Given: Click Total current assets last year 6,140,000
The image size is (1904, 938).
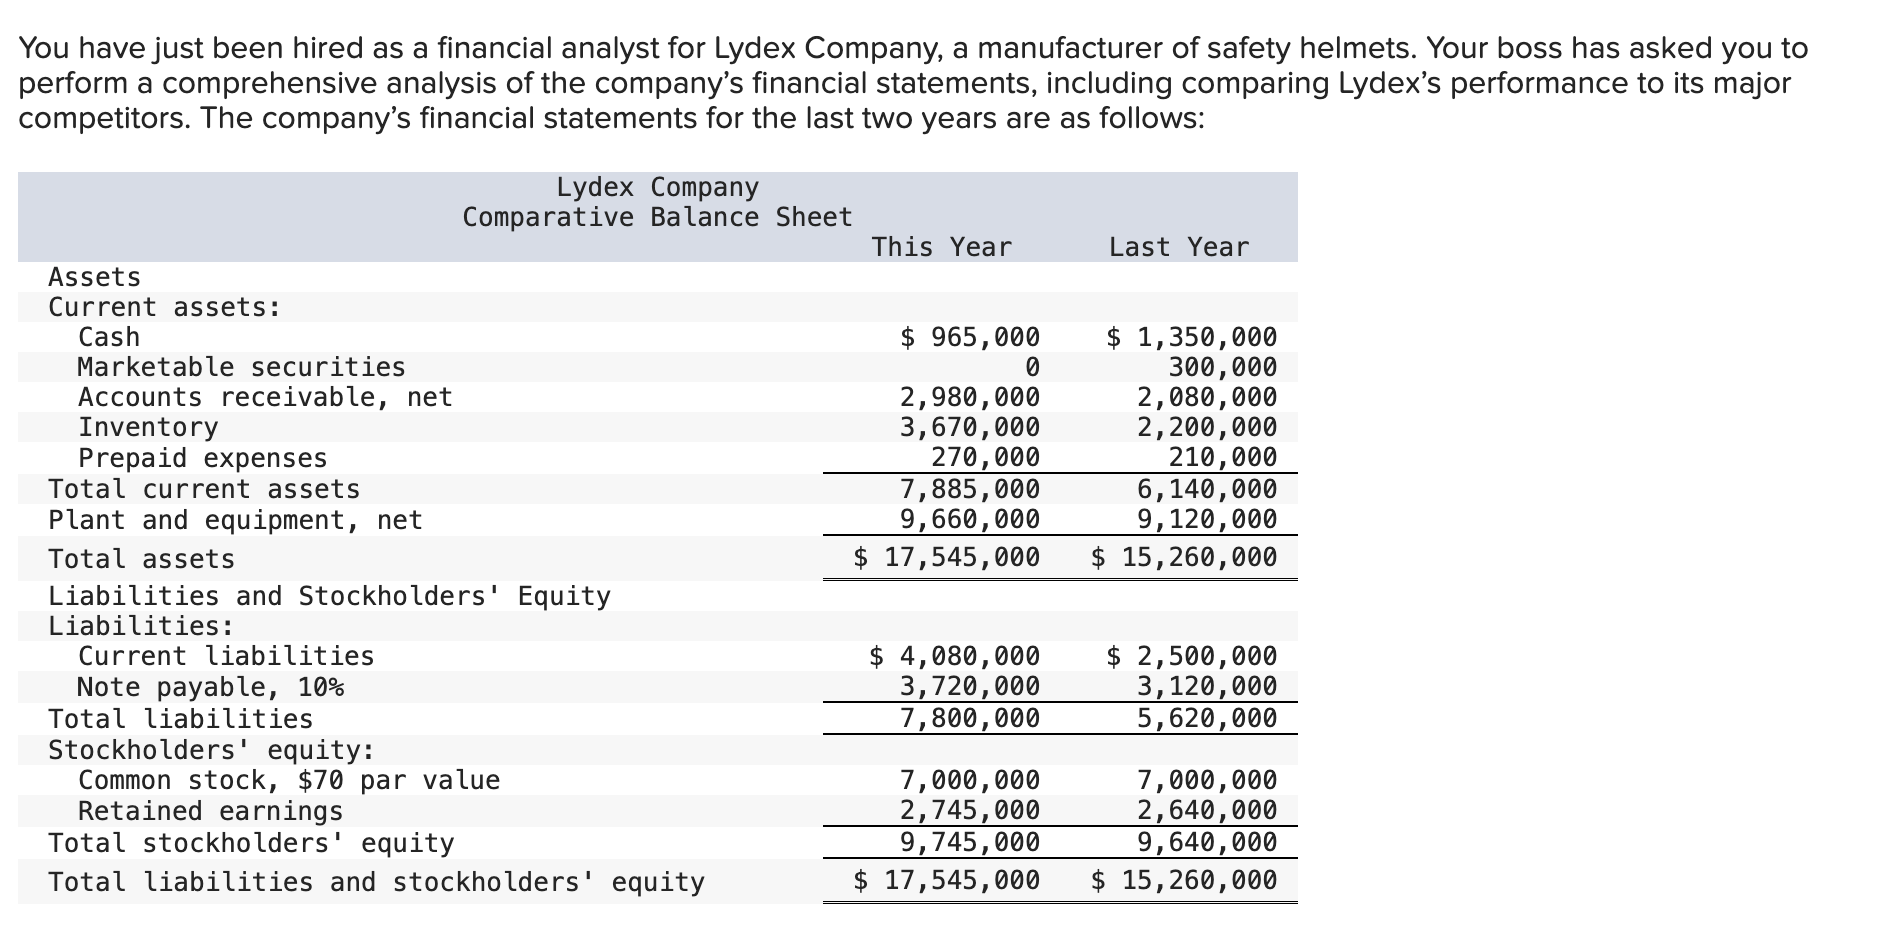Looking at the screenshot, I should (x=1207, y=489).
